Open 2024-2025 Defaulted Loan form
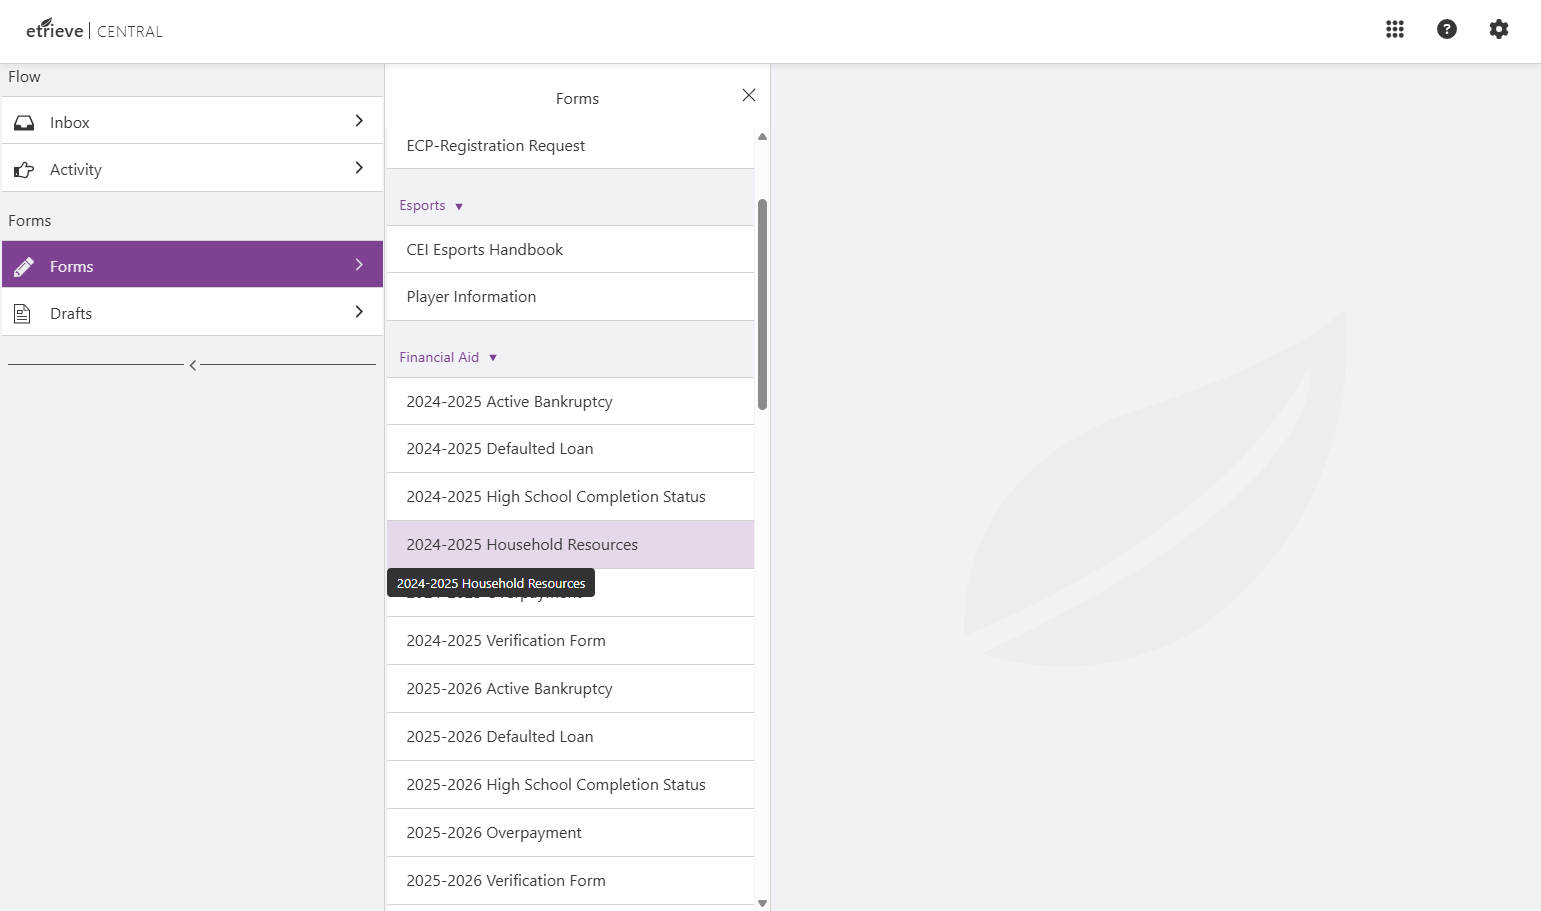1541x911 pixels. click(570, 449)
